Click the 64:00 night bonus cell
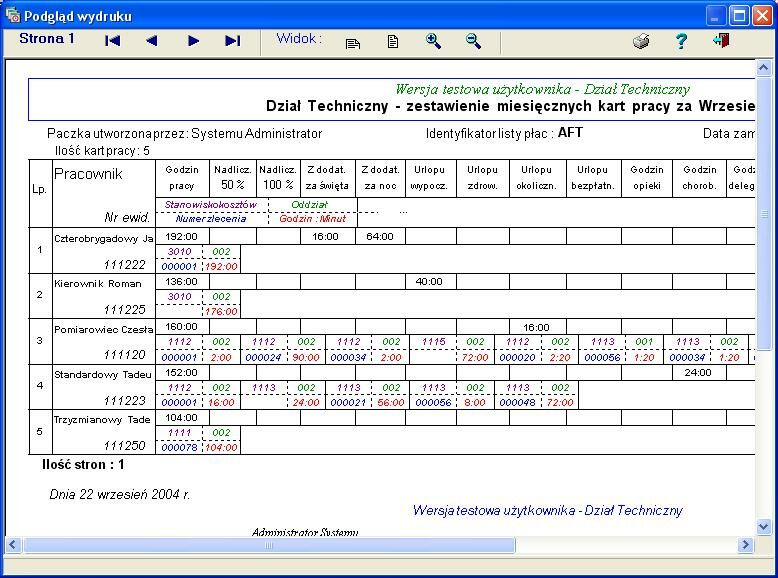 [380, 237]
